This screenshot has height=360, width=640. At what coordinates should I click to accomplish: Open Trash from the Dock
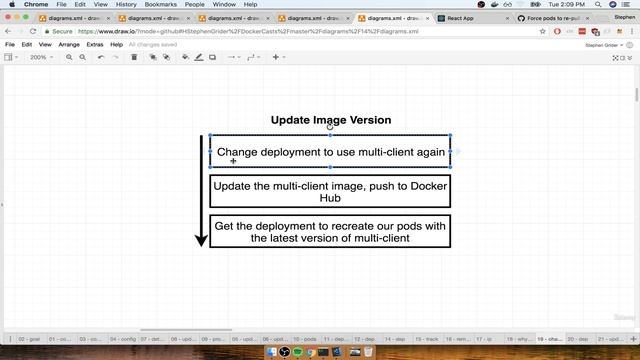click(x=368, y=351)
